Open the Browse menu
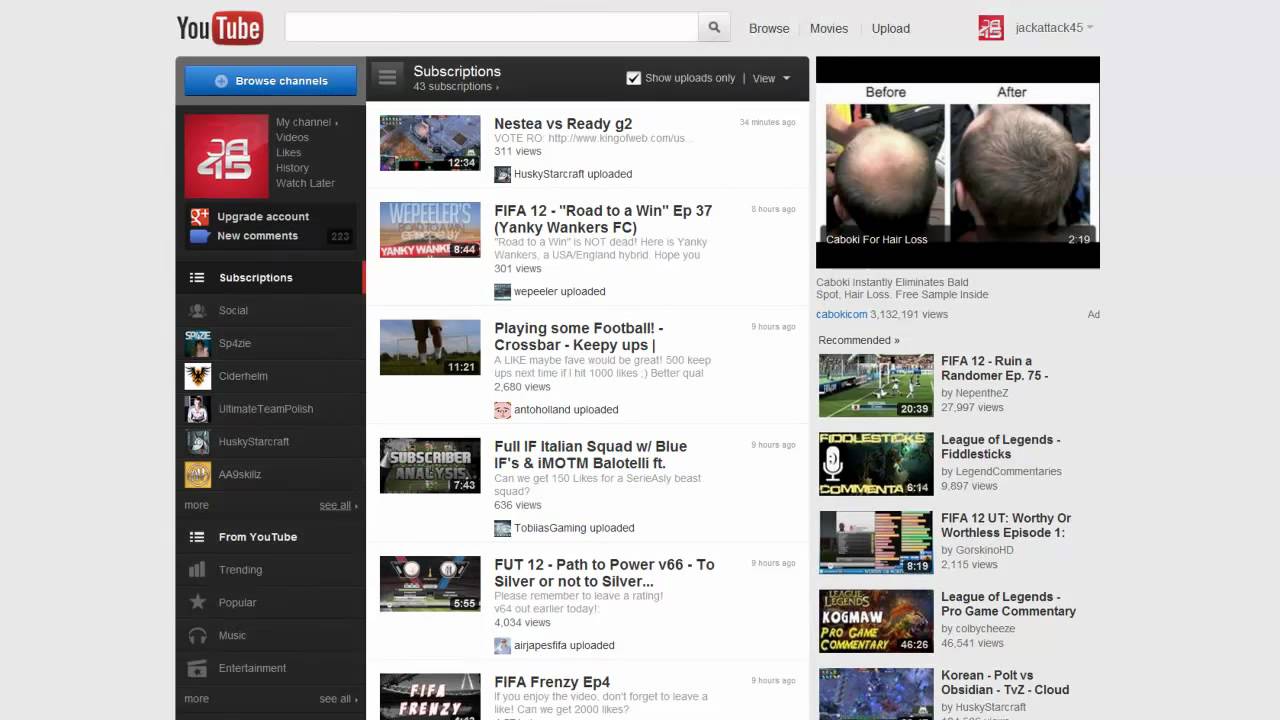The width and height of the screenshot is (1280, 720). click(x=769, y=28)
